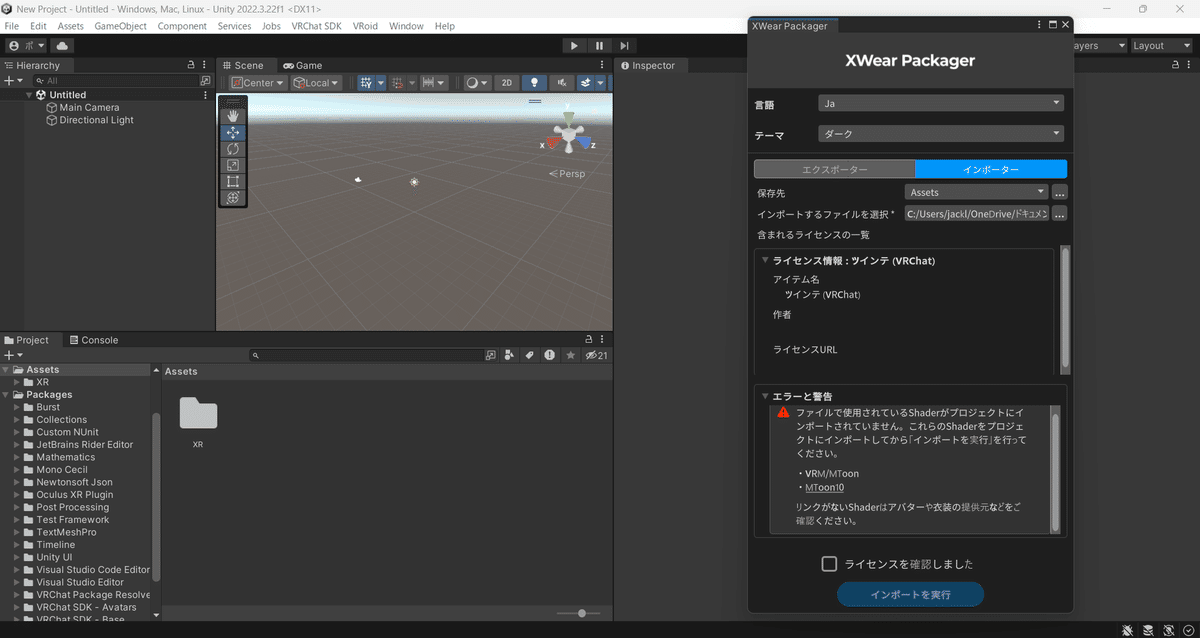1200x638 pixels.
Task: Browse for import file button
Action: click(1059, 213)
